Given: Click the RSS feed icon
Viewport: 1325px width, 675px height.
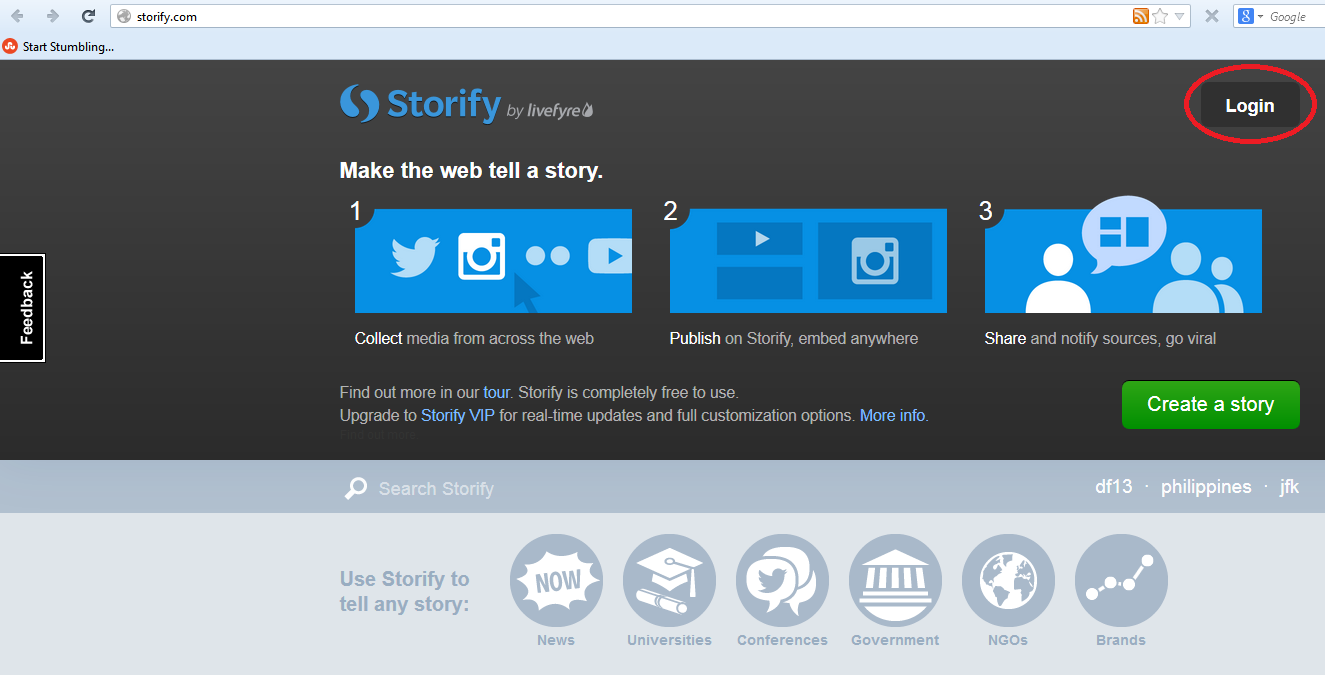Looking at the screenshot, I should [x=1141, y=16].
